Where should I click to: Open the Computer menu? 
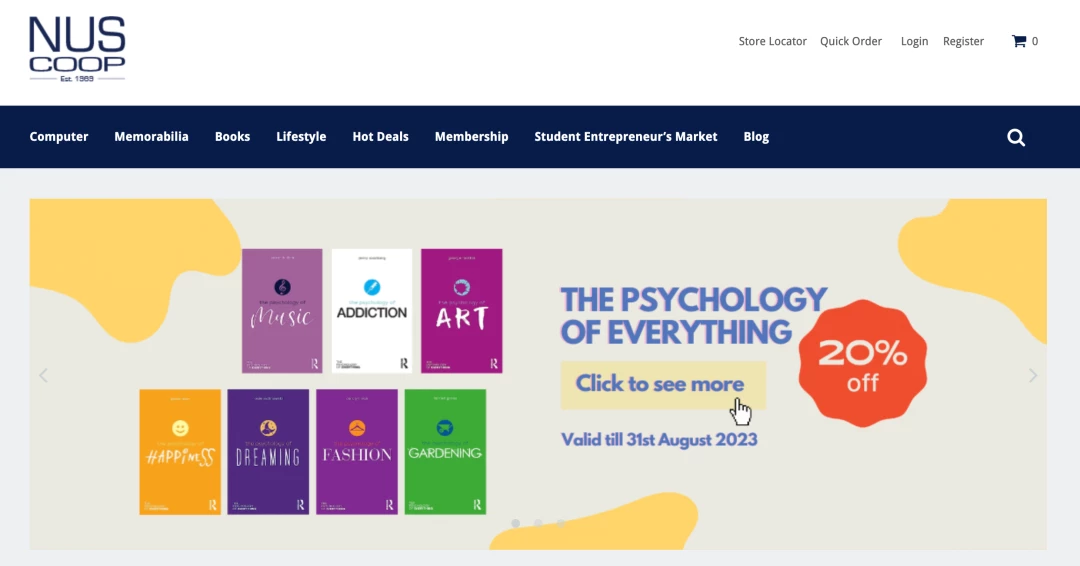(x=59, y=137)
